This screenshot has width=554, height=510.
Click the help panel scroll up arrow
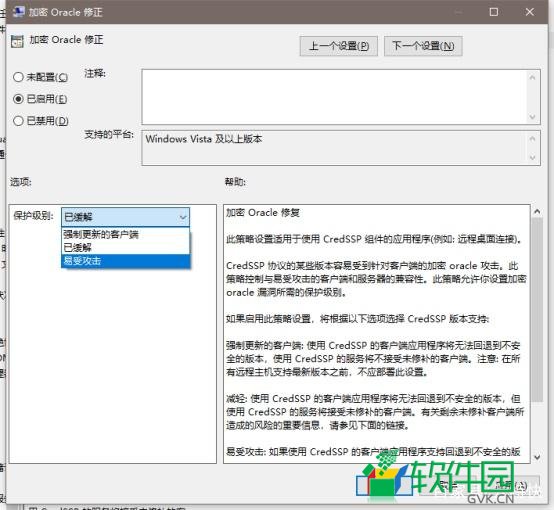(537, 211)
